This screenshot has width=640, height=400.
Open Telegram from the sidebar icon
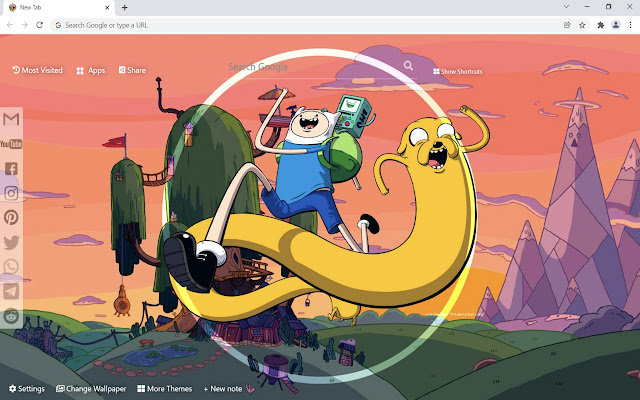11,291
